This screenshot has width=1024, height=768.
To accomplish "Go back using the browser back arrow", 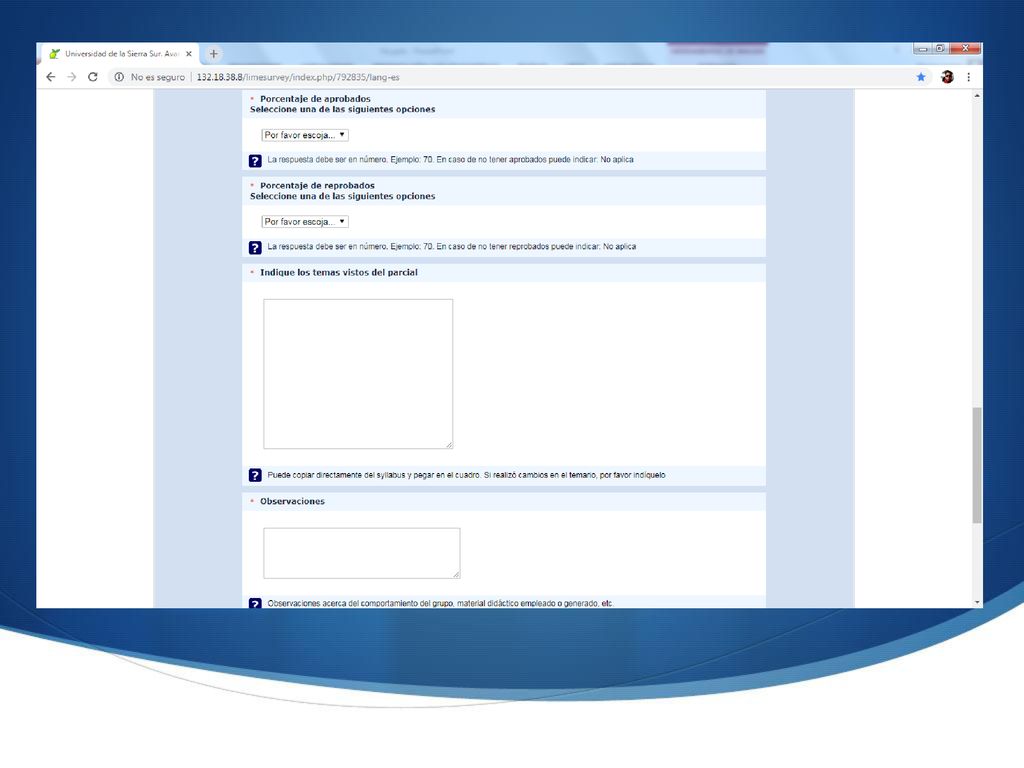I will [x=51, y=77].
